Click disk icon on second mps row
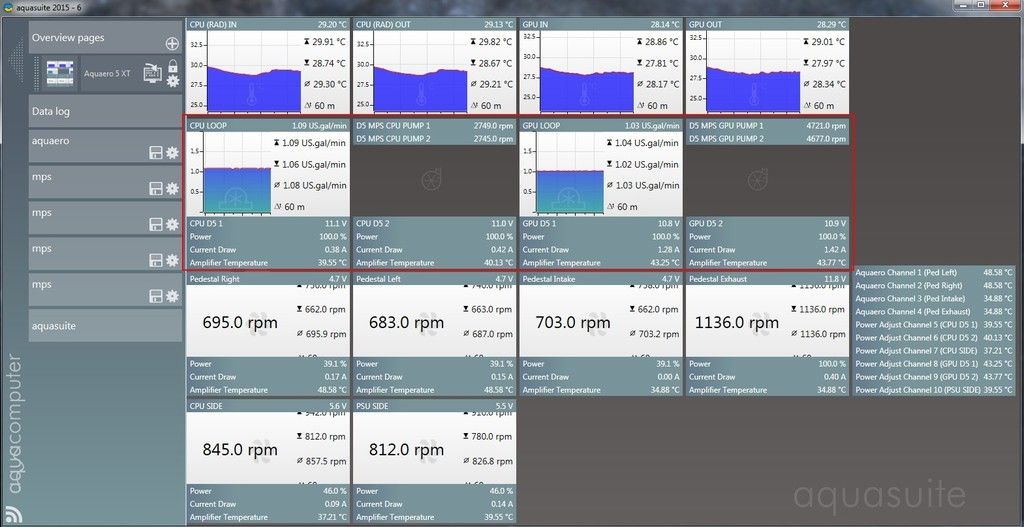Viewport: 1024px width, 527px height. tap(156, 225)
